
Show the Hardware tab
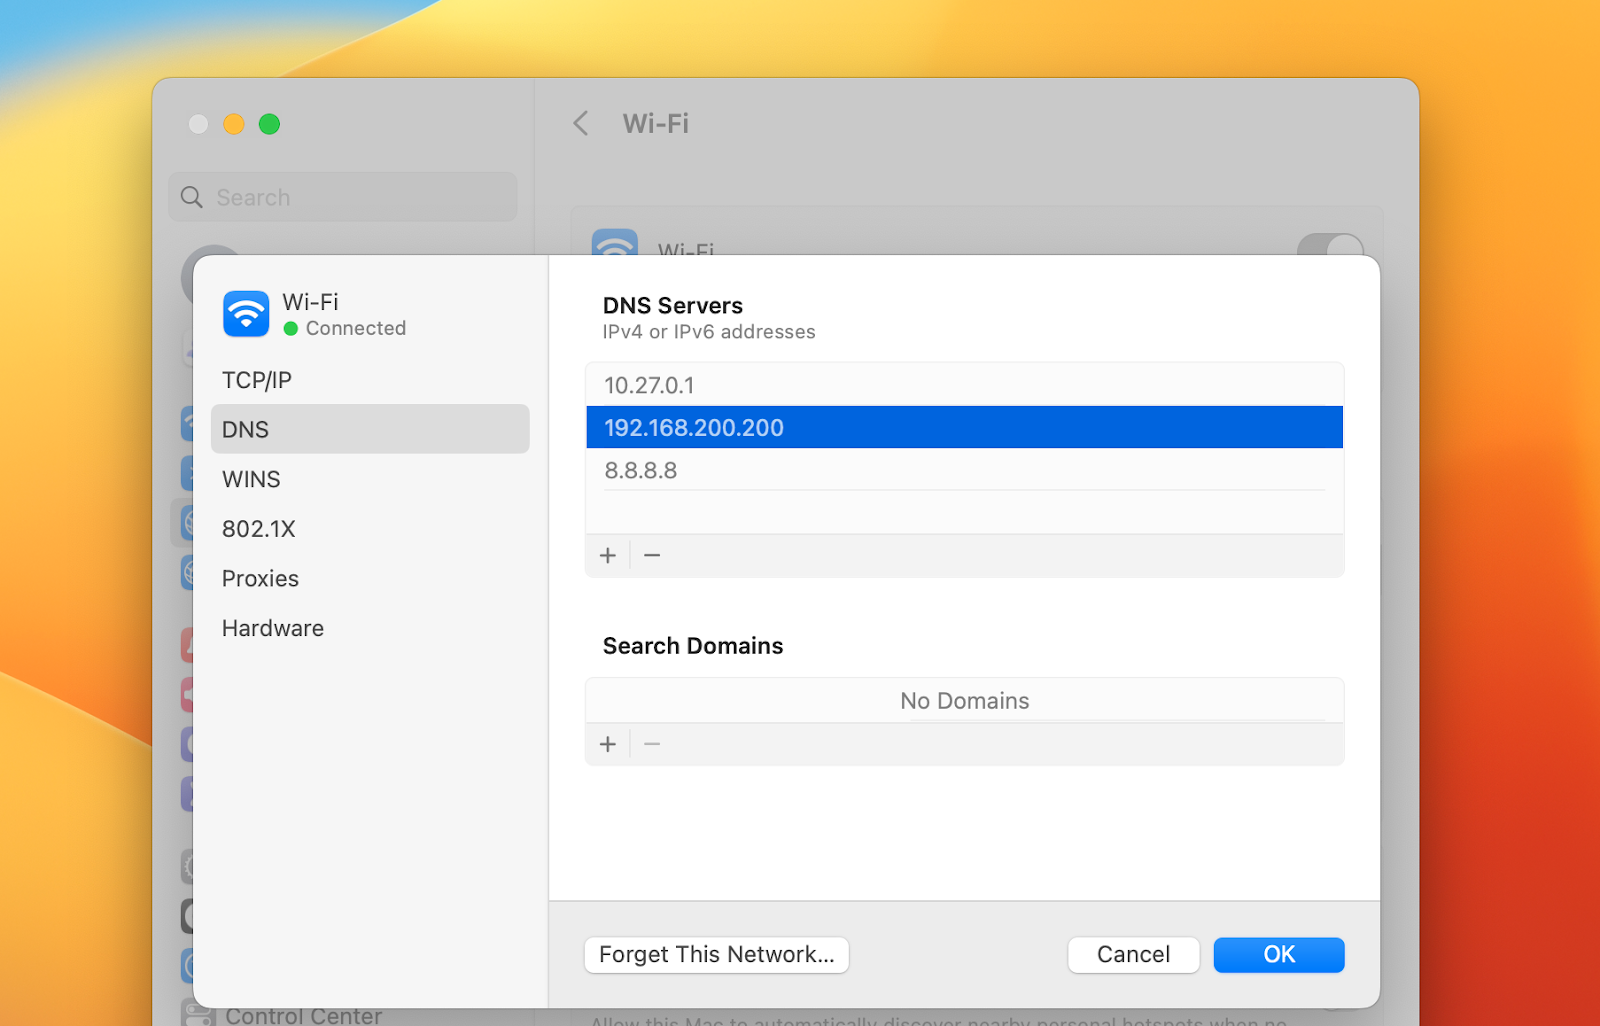tap(273, 628)
